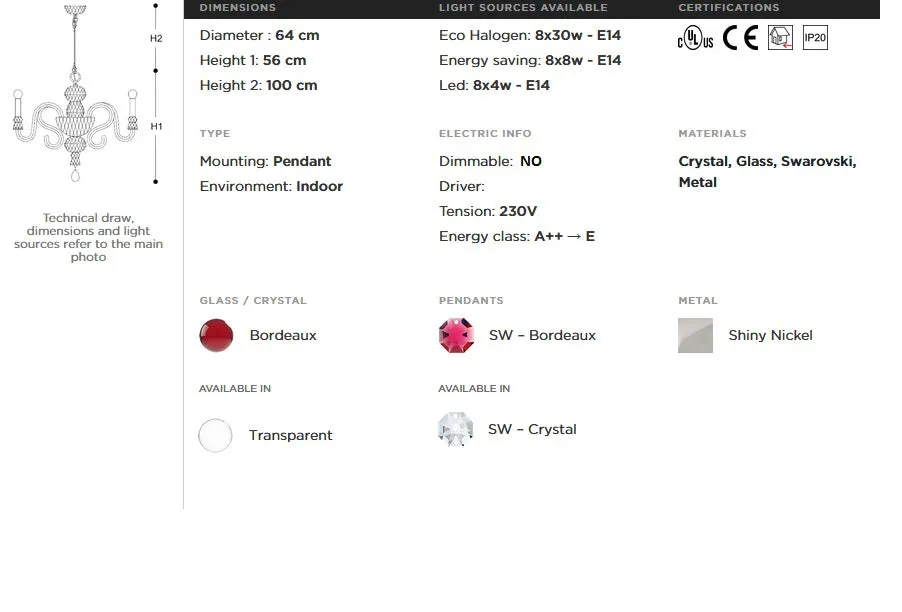This screenshot has height=612, width=902.
Task: Click AVAILABLE IN under Pendants
Action: coord(474,389)
